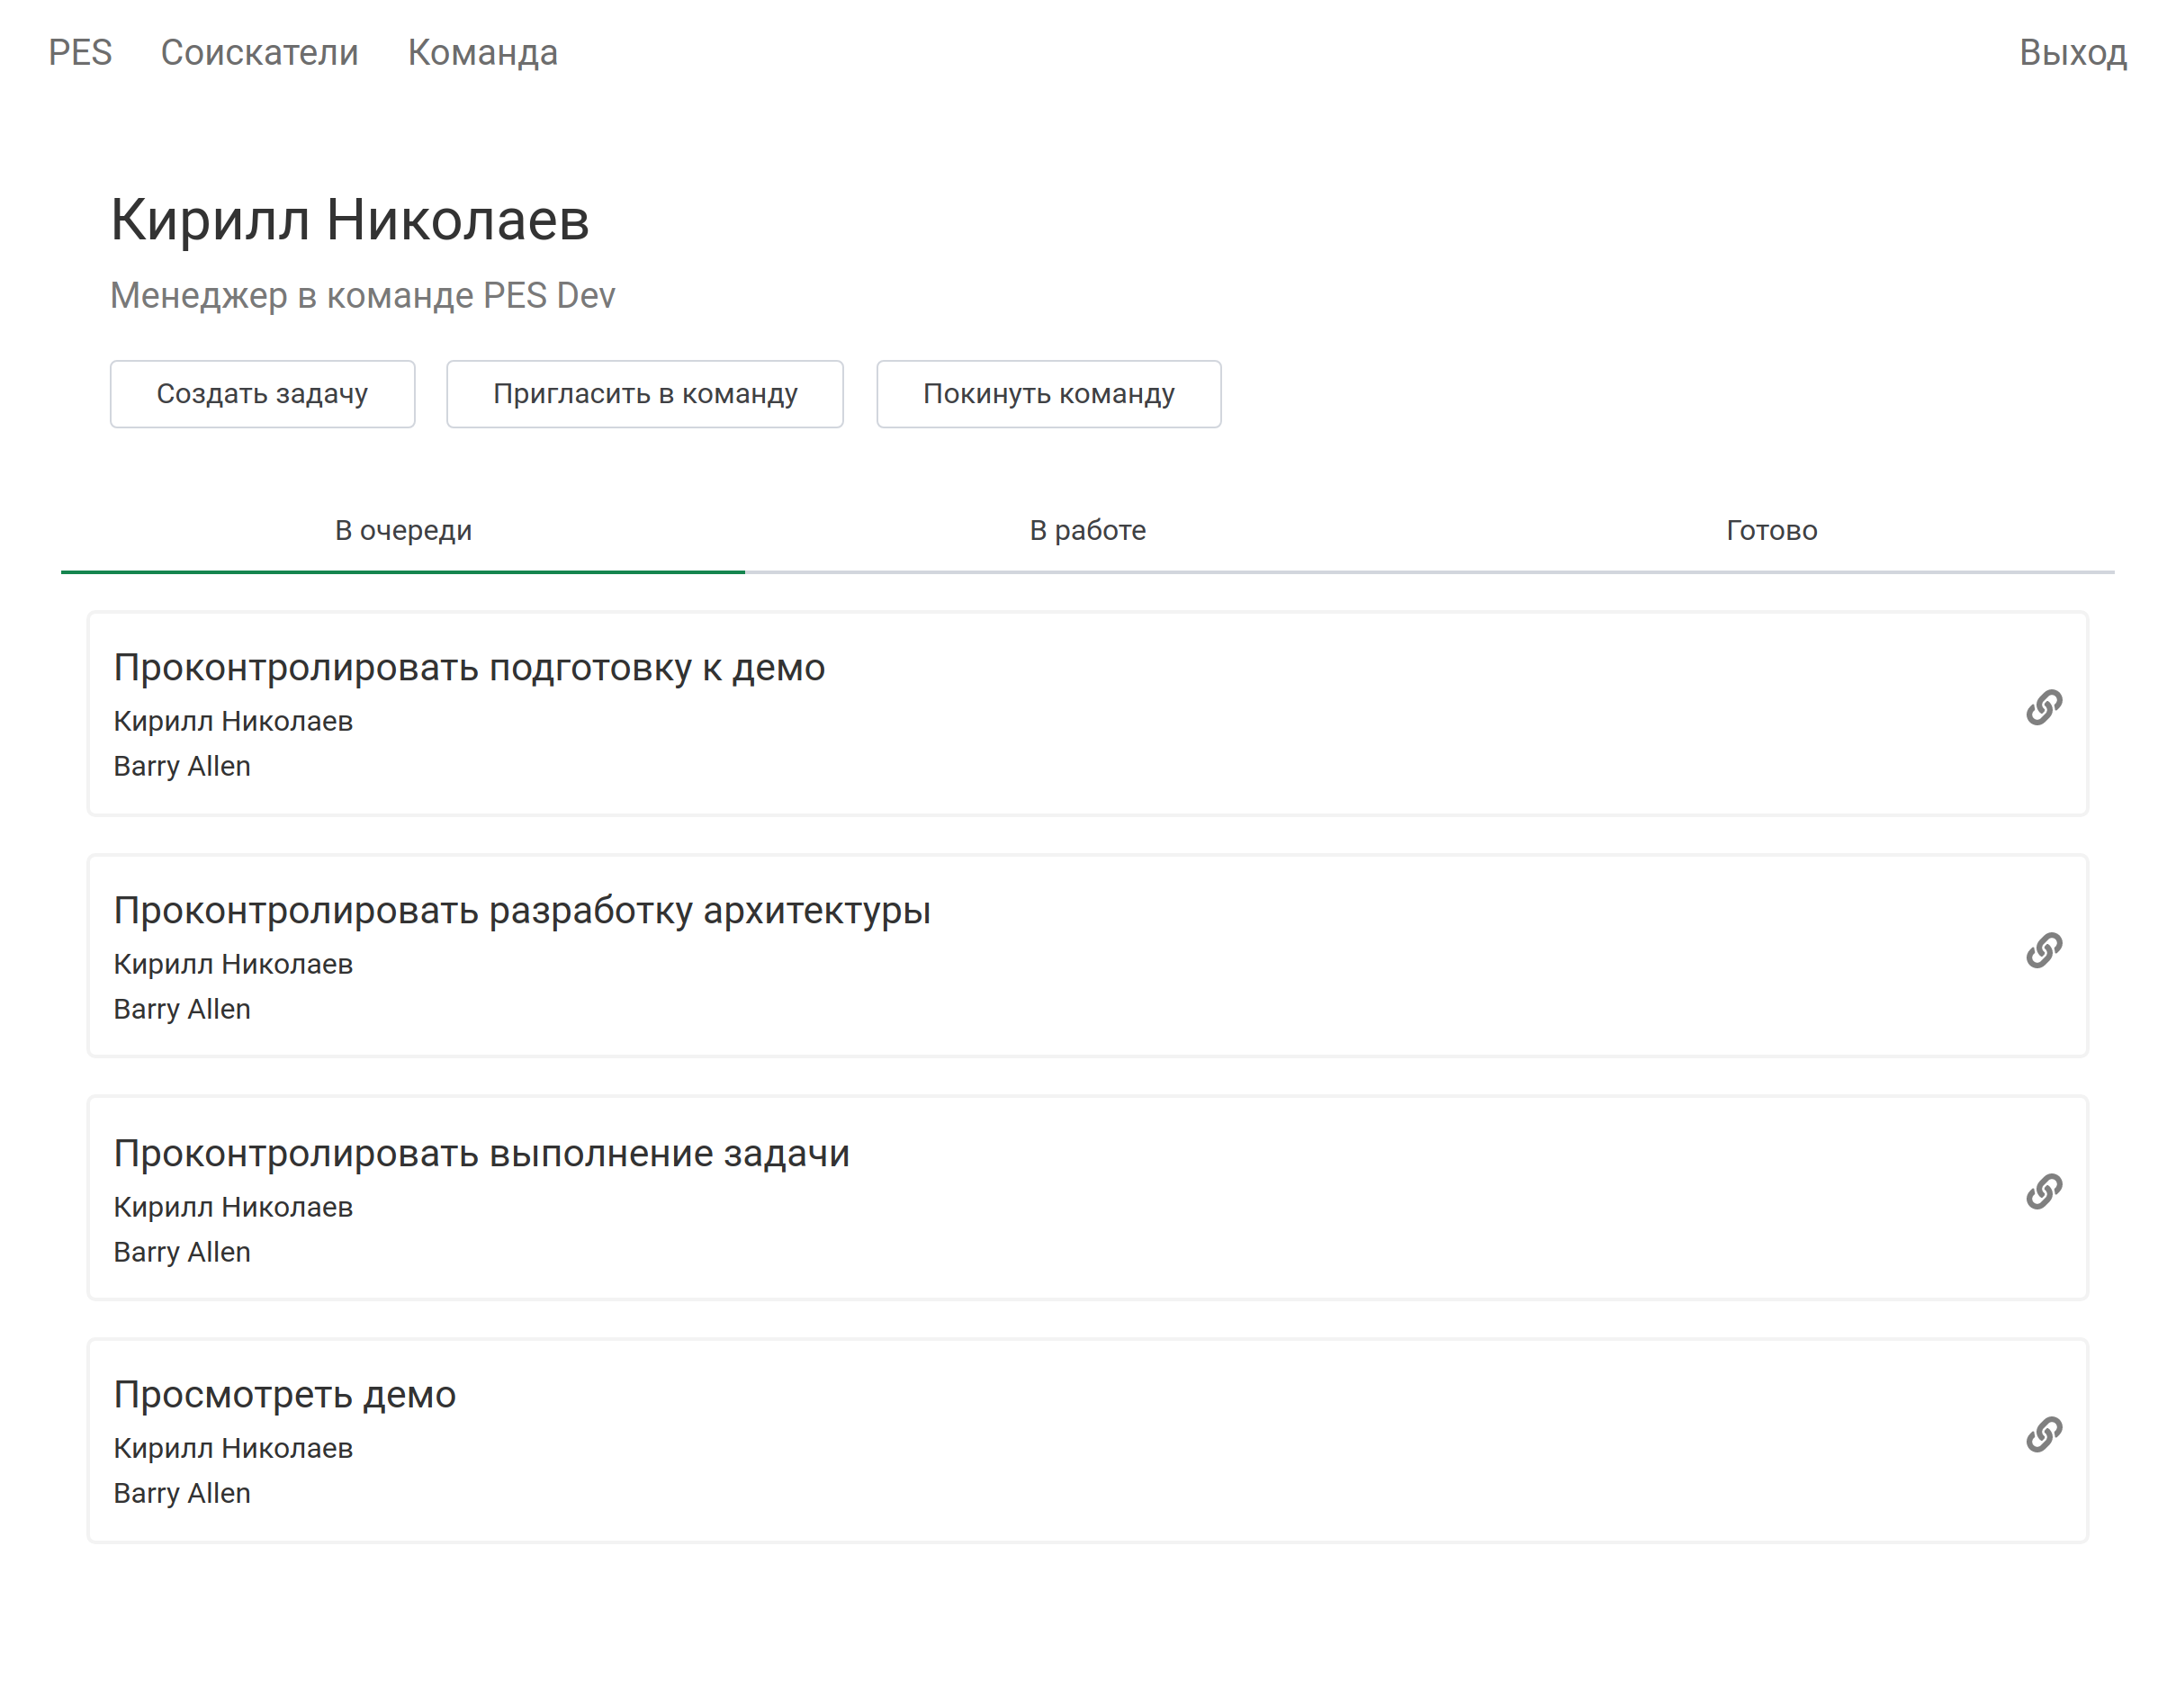The width and height of the screenshot is (2176, 1708).
Task: Open the Готово tab
Action: point(1770,530)
